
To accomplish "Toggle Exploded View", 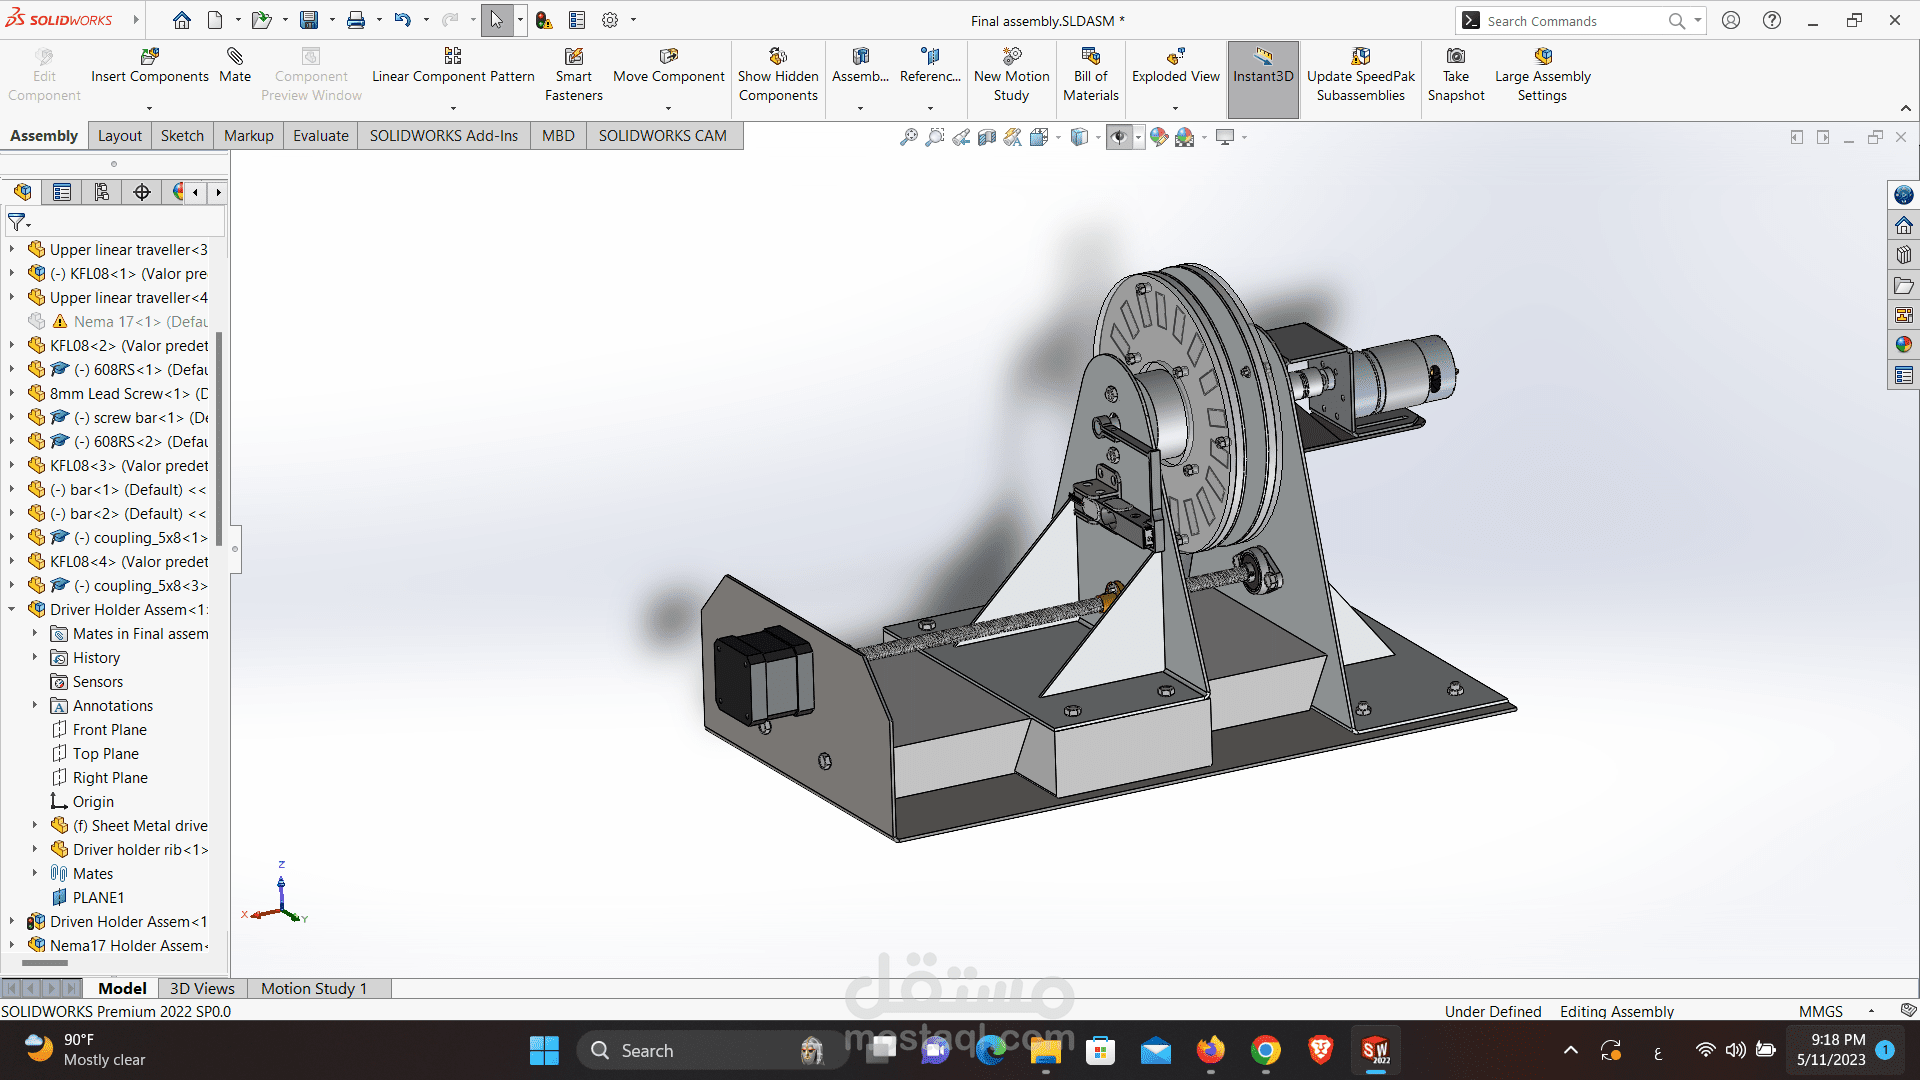I will 1175,65.
